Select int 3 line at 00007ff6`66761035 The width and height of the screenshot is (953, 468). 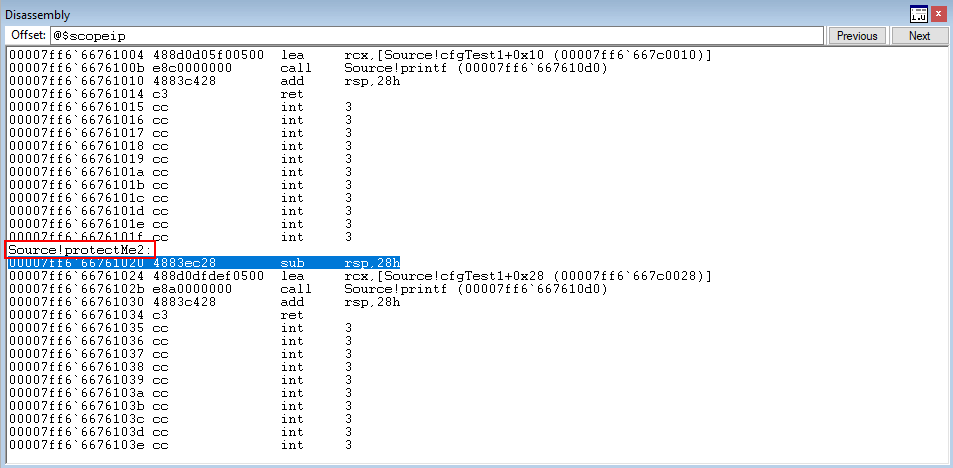(181, 328)
